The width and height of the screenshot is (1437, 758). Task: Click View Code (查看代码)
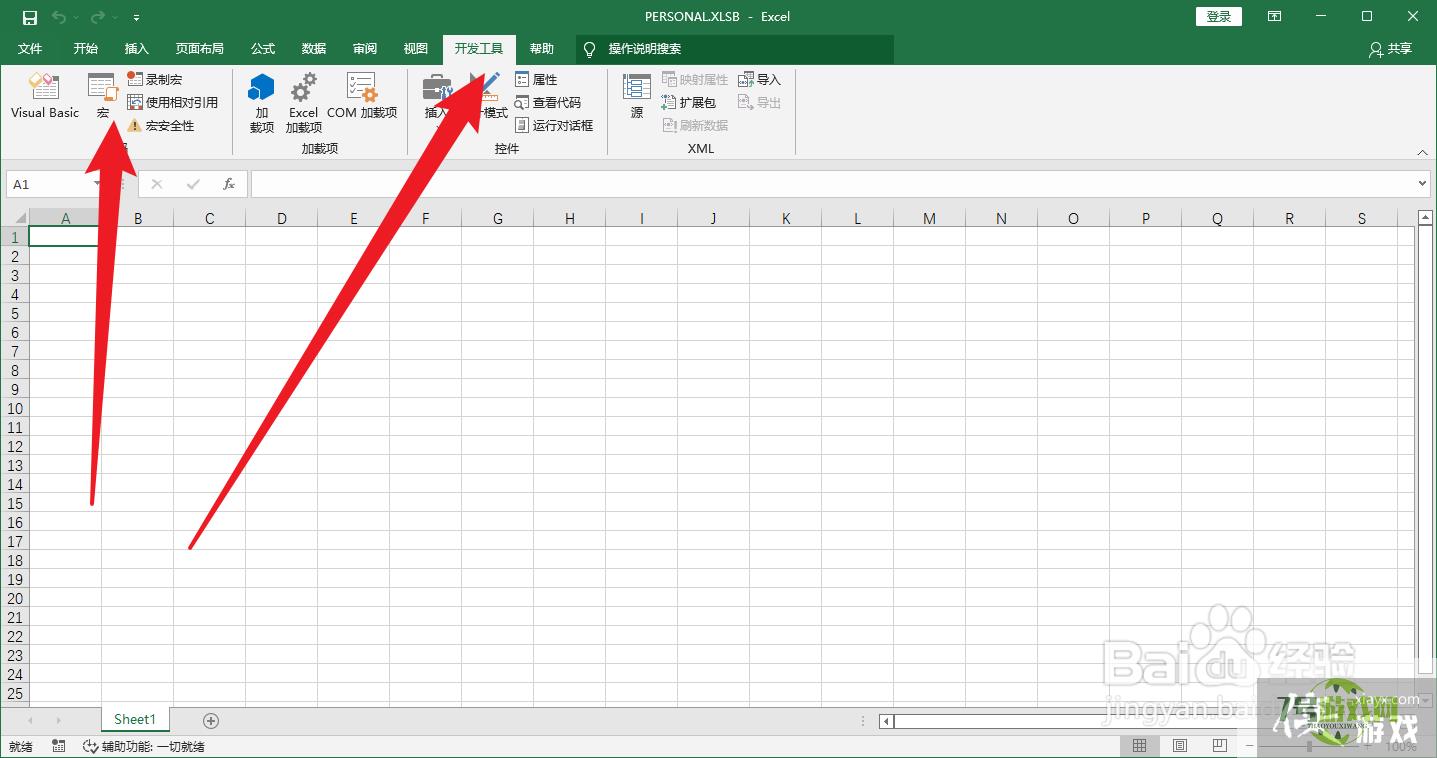coord(548,102)
